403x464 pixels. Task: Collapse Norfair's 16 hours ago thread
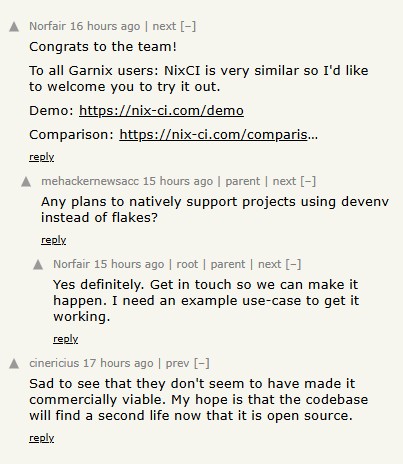pos(188,26)
